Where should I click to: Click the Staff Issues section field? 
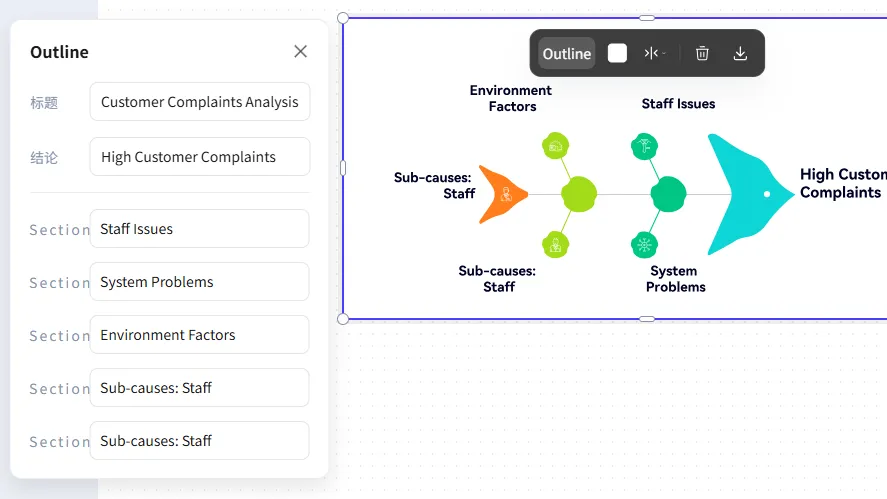click(200, 229)
